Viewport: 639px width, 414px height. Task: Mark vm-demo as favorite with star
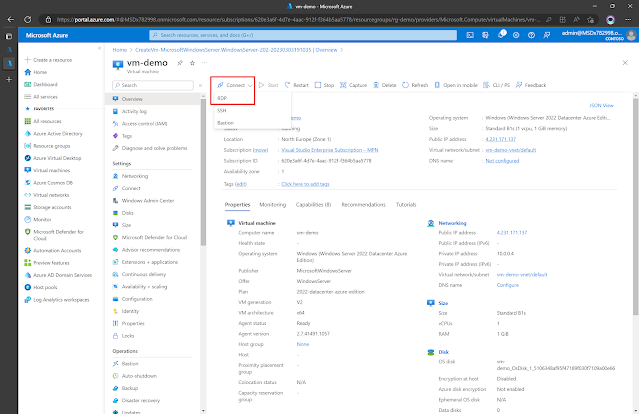[192, 63]
